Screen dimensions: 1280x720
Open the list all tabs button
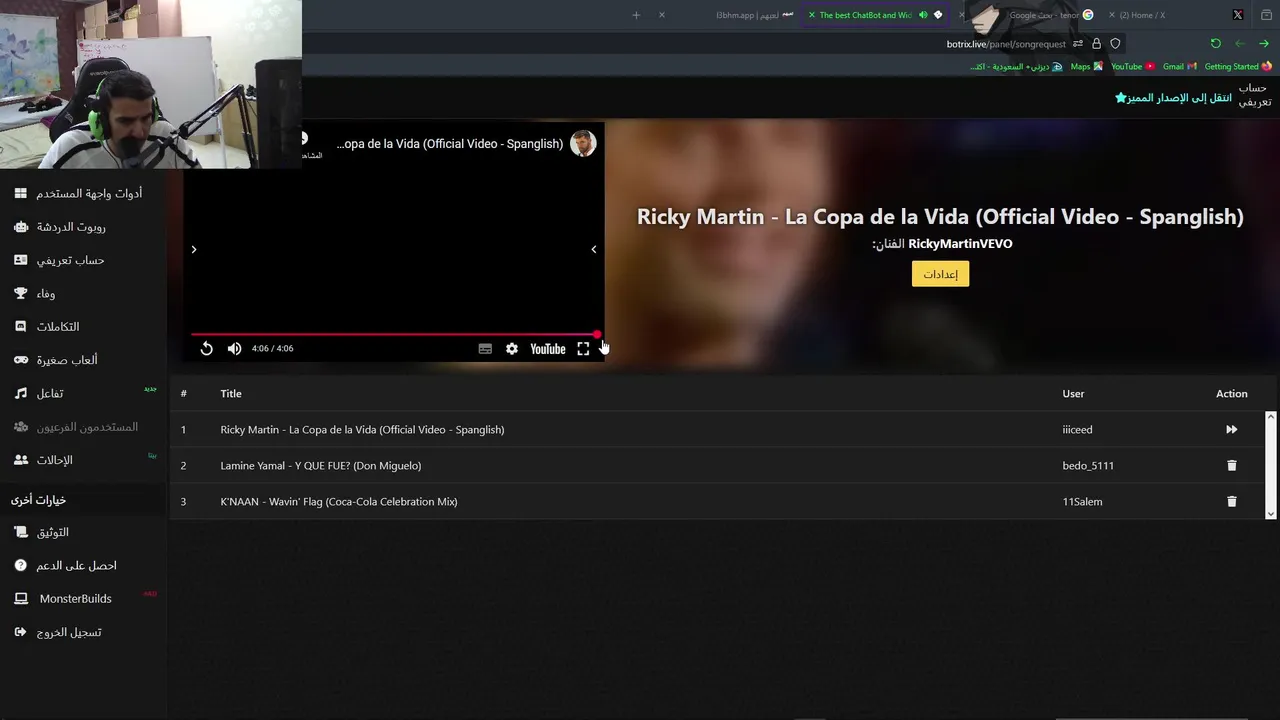[x=1266, y=15]
